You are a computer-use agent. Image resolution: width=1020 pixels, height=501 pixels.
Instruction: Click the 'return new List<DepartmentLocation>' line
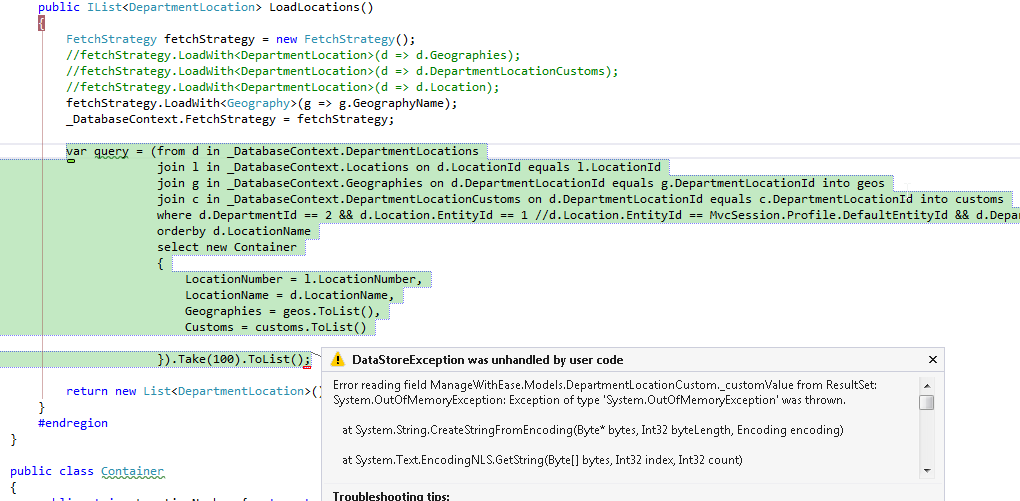[x=194, y=391]
